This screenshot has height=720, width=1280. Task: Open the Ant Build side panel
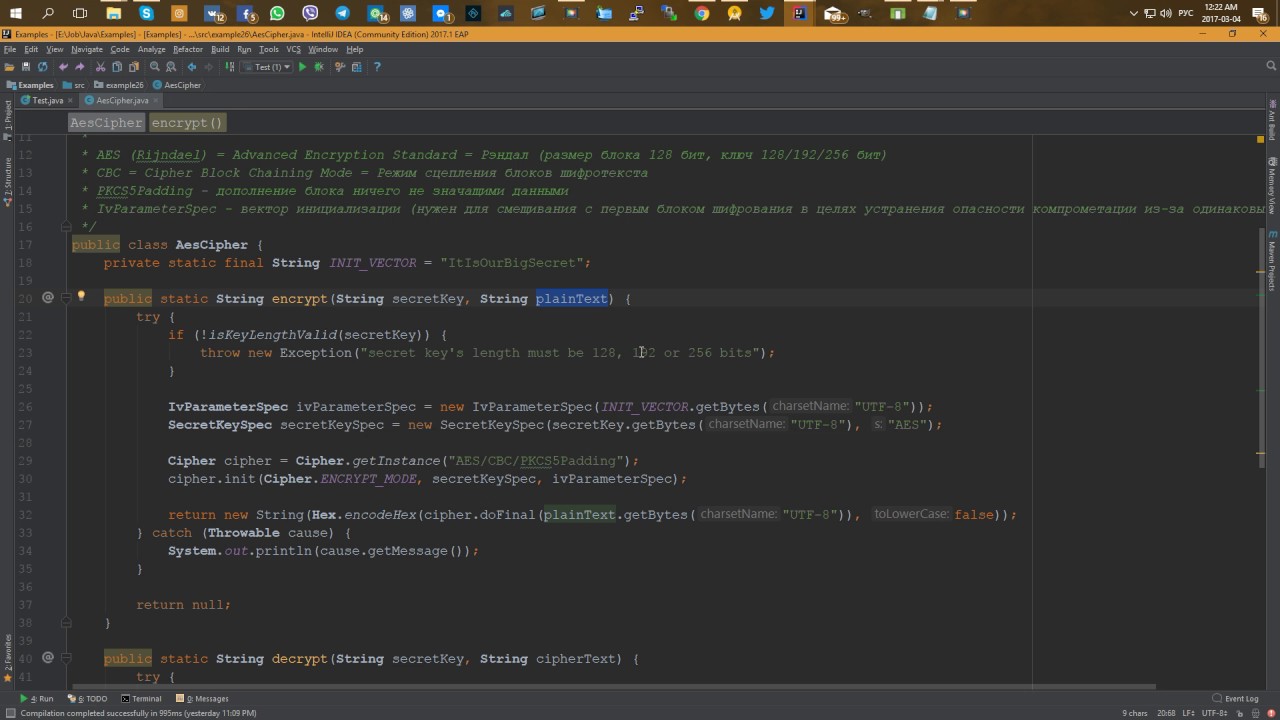pos(1272,118)
